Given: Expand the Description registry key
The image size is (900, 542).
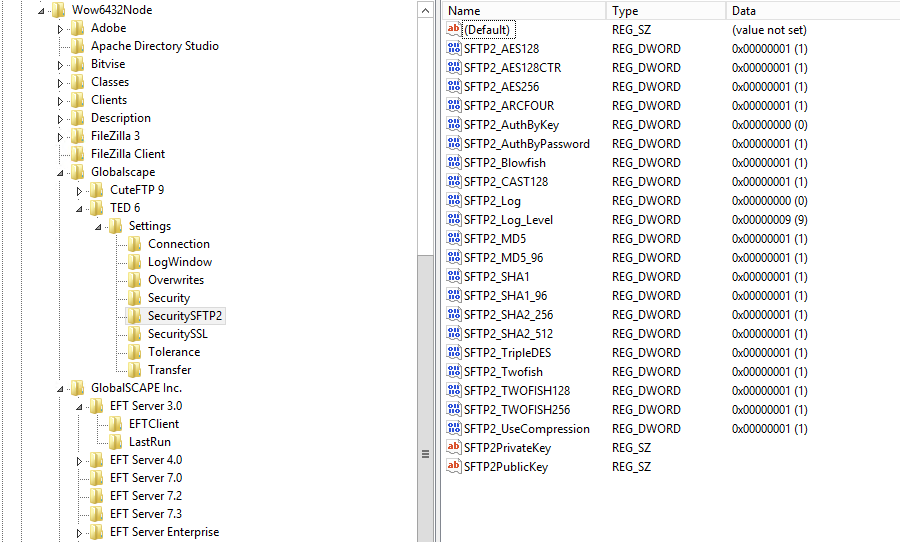Looking at the screenshot, I should (60, 119).
